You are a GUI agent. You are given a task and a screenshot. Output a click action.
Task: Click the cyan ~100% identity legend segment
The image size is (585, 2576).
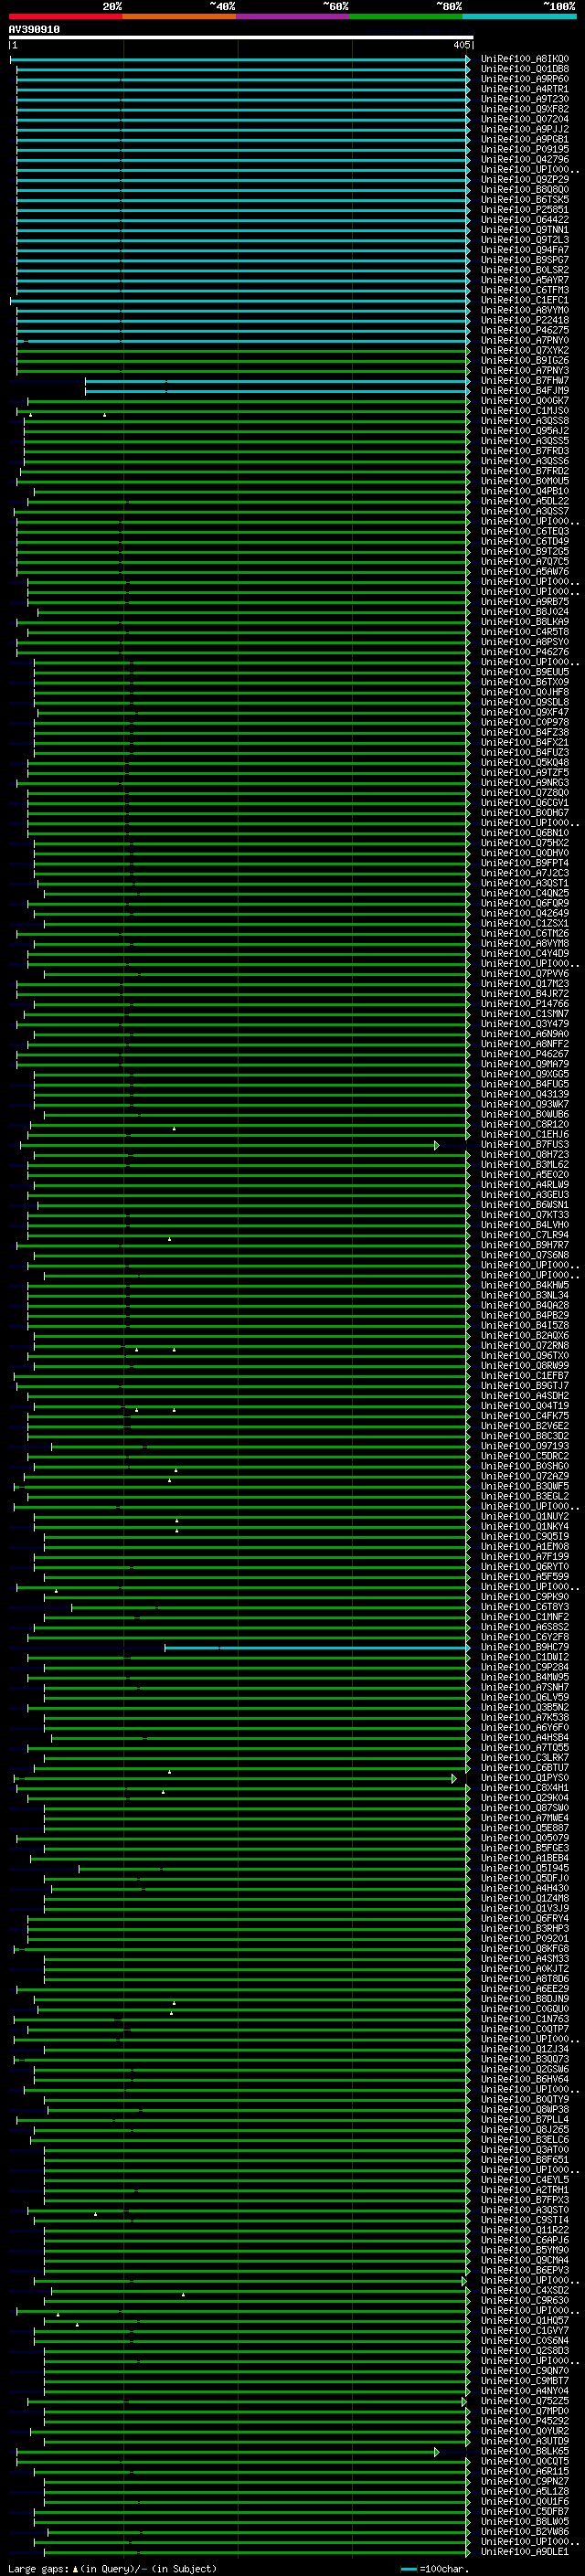pyautogui.click(x=519, y=16)
